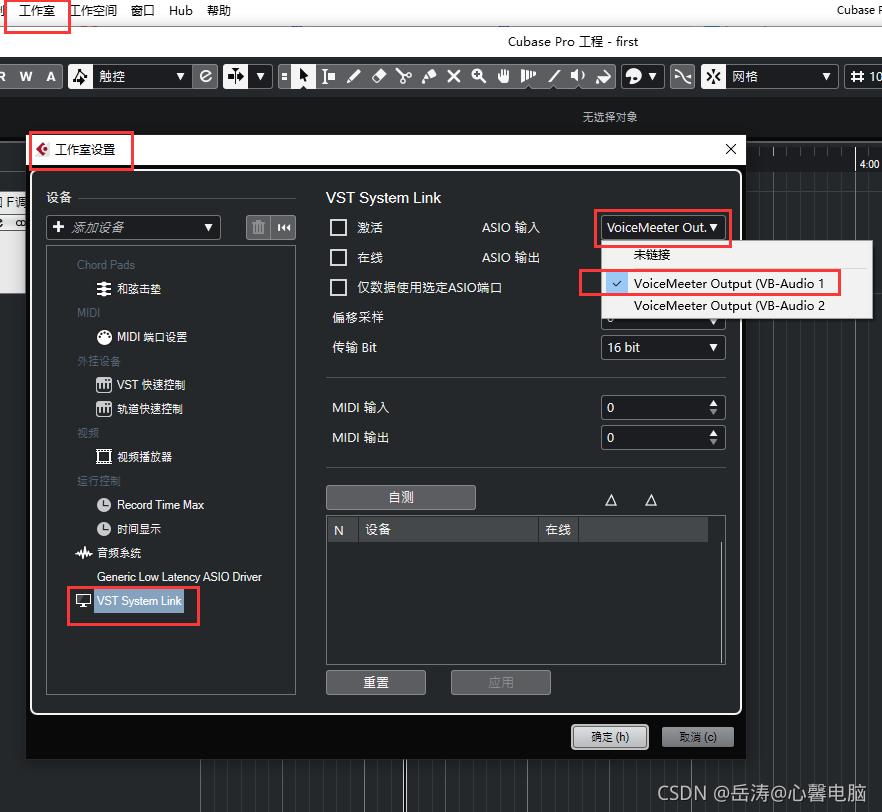882x812 pixels.
Task: Click the color selector palette icon
Action: pyautogui.click(x=634, y=76)
